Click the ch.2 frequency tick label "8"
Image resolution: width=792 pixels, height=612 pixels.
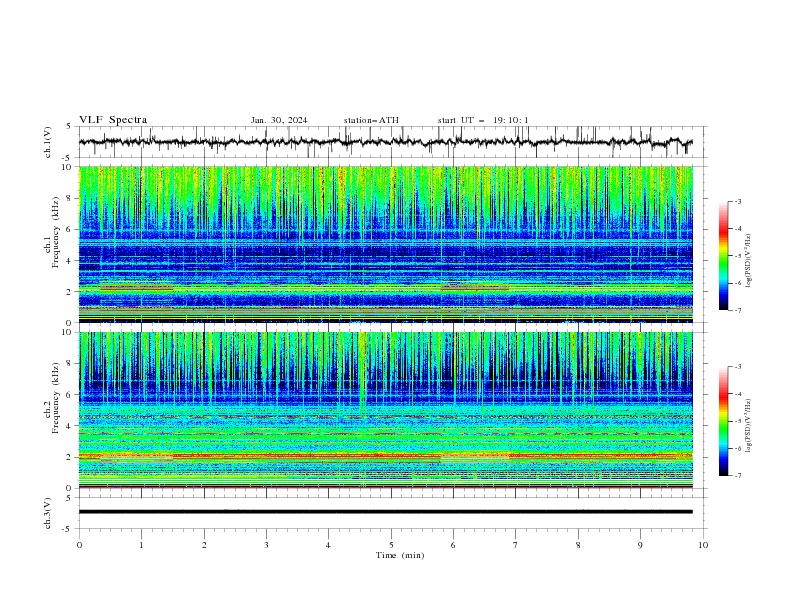(x=70, y=364)
